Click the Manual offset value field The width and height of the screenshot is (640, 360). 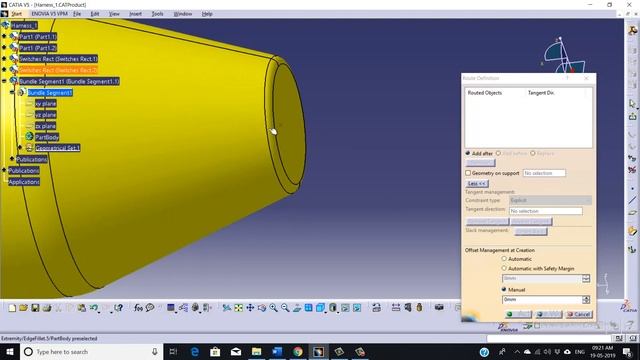[542, 300]
